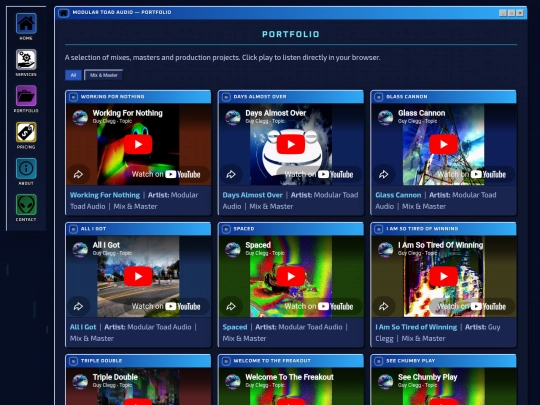Open the Portfolio folder icon
The height and width of the screenshot is (405, 540).
26,96
